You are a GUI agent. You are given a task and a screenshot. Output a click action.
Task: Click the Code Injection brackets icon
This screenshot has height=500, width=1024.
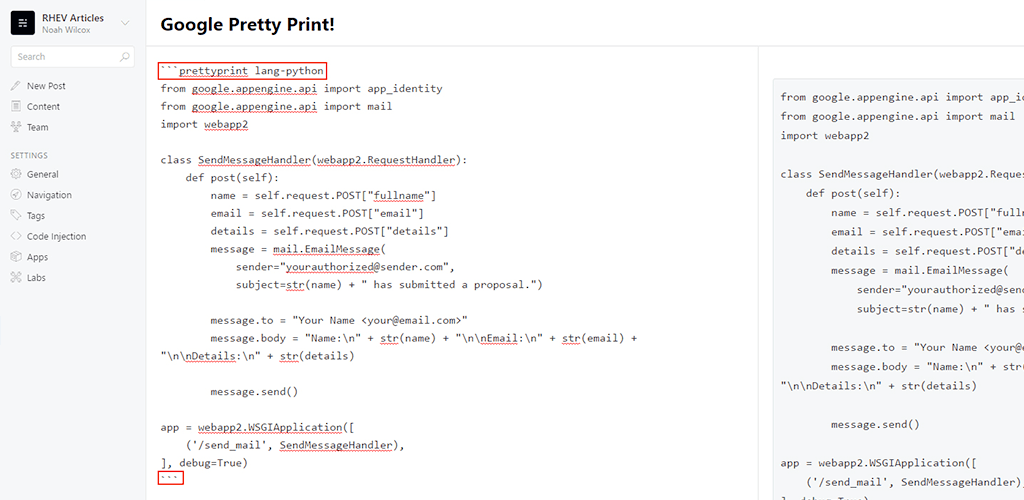point(16,237)
